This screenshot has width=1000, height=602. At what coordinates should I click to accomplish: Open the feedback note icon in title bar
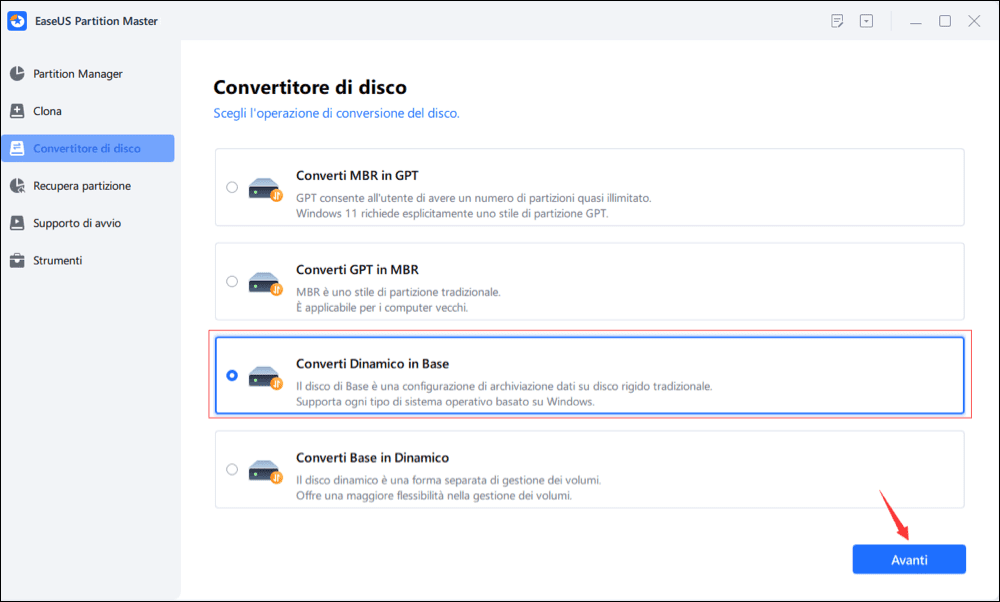pos(837,21)
